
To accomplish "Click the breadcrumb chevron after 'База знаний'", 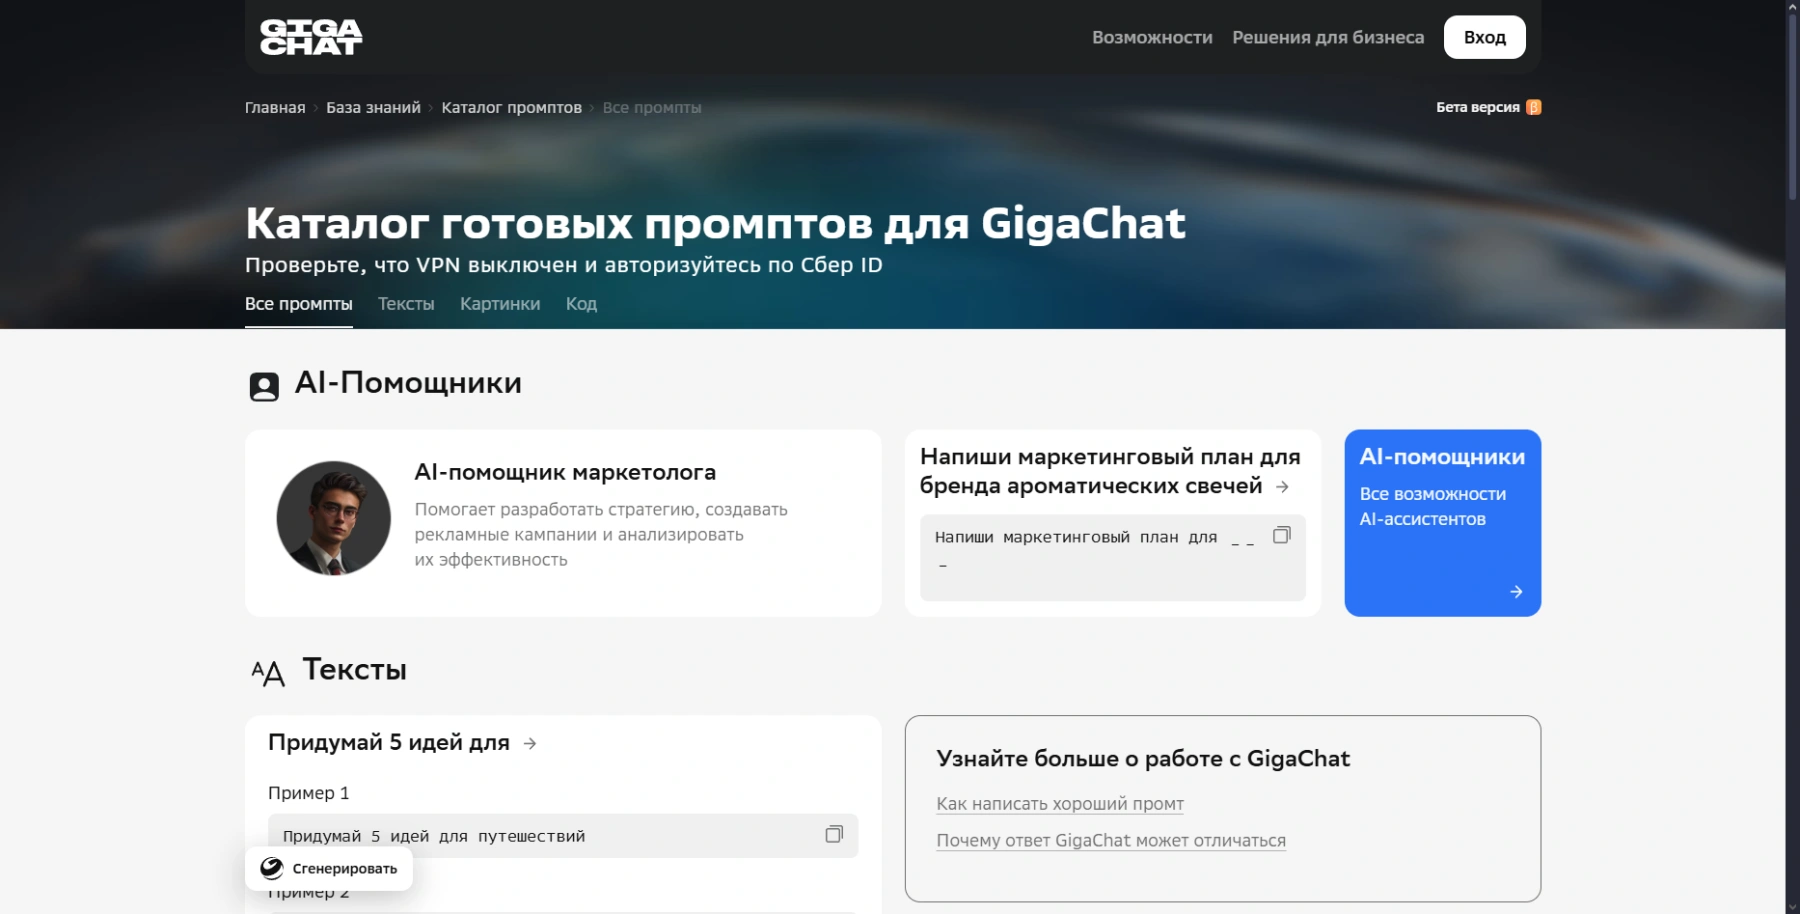I will [430, 107].
